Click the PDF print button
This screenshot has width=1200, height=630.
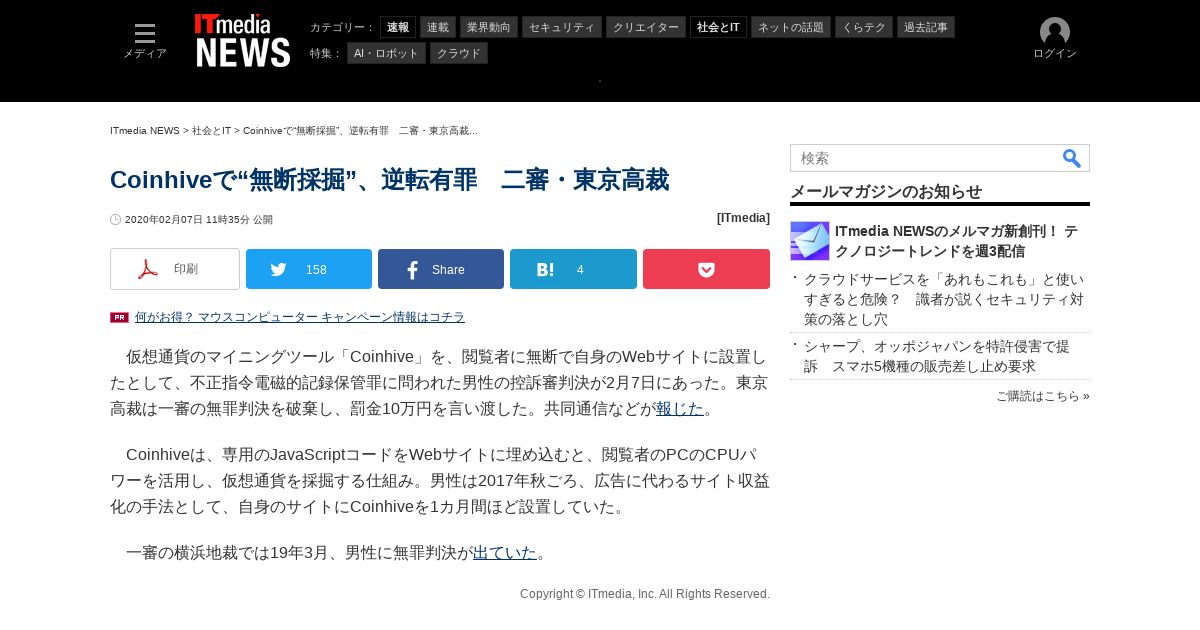tap(175, 269)
